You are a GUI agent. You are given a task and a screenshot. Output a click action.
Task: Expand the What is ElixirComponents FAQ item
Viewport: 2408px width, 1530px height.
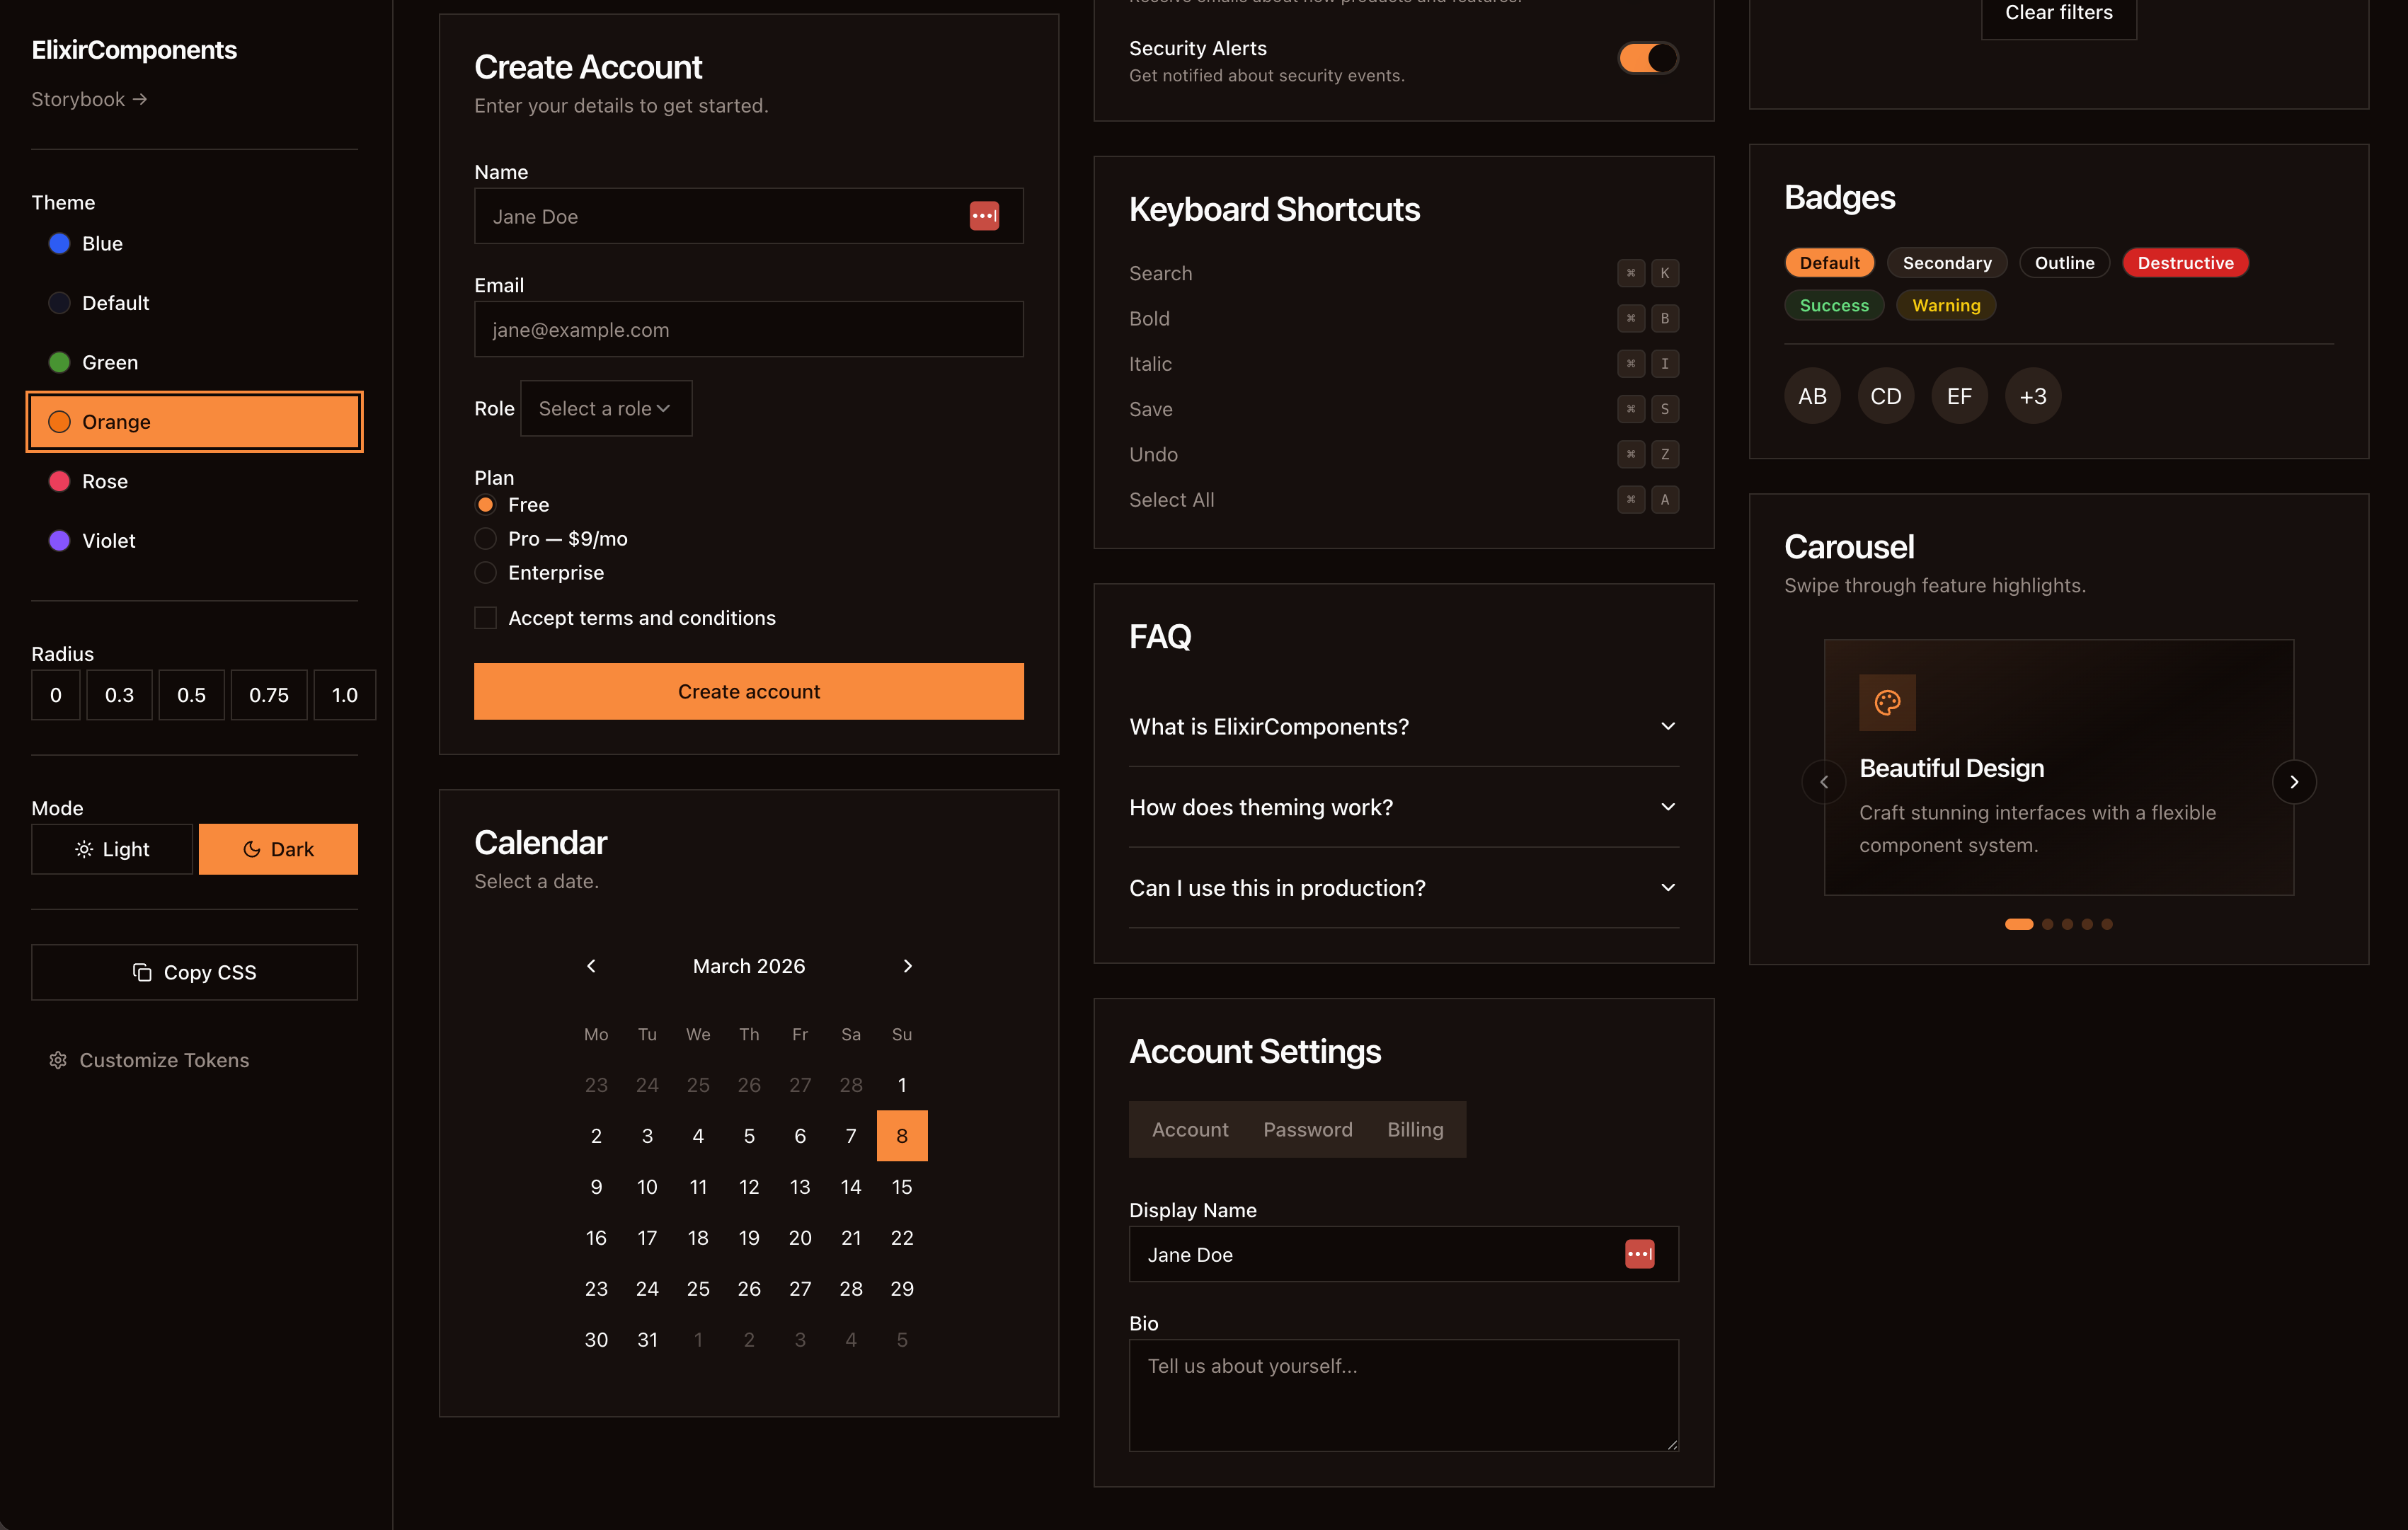pyautogui.click(x=1402, y=726)
